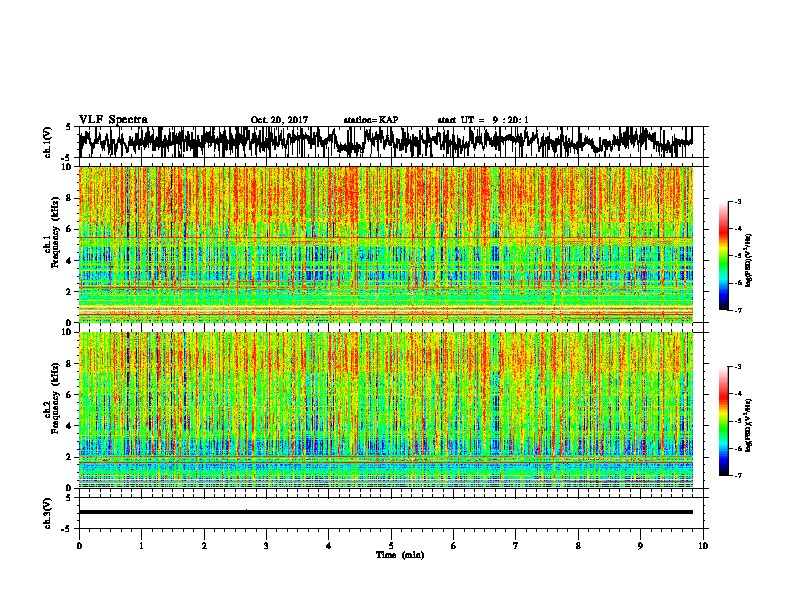
Task: Click time axis tick label "2"
Action: coord(204,546)
